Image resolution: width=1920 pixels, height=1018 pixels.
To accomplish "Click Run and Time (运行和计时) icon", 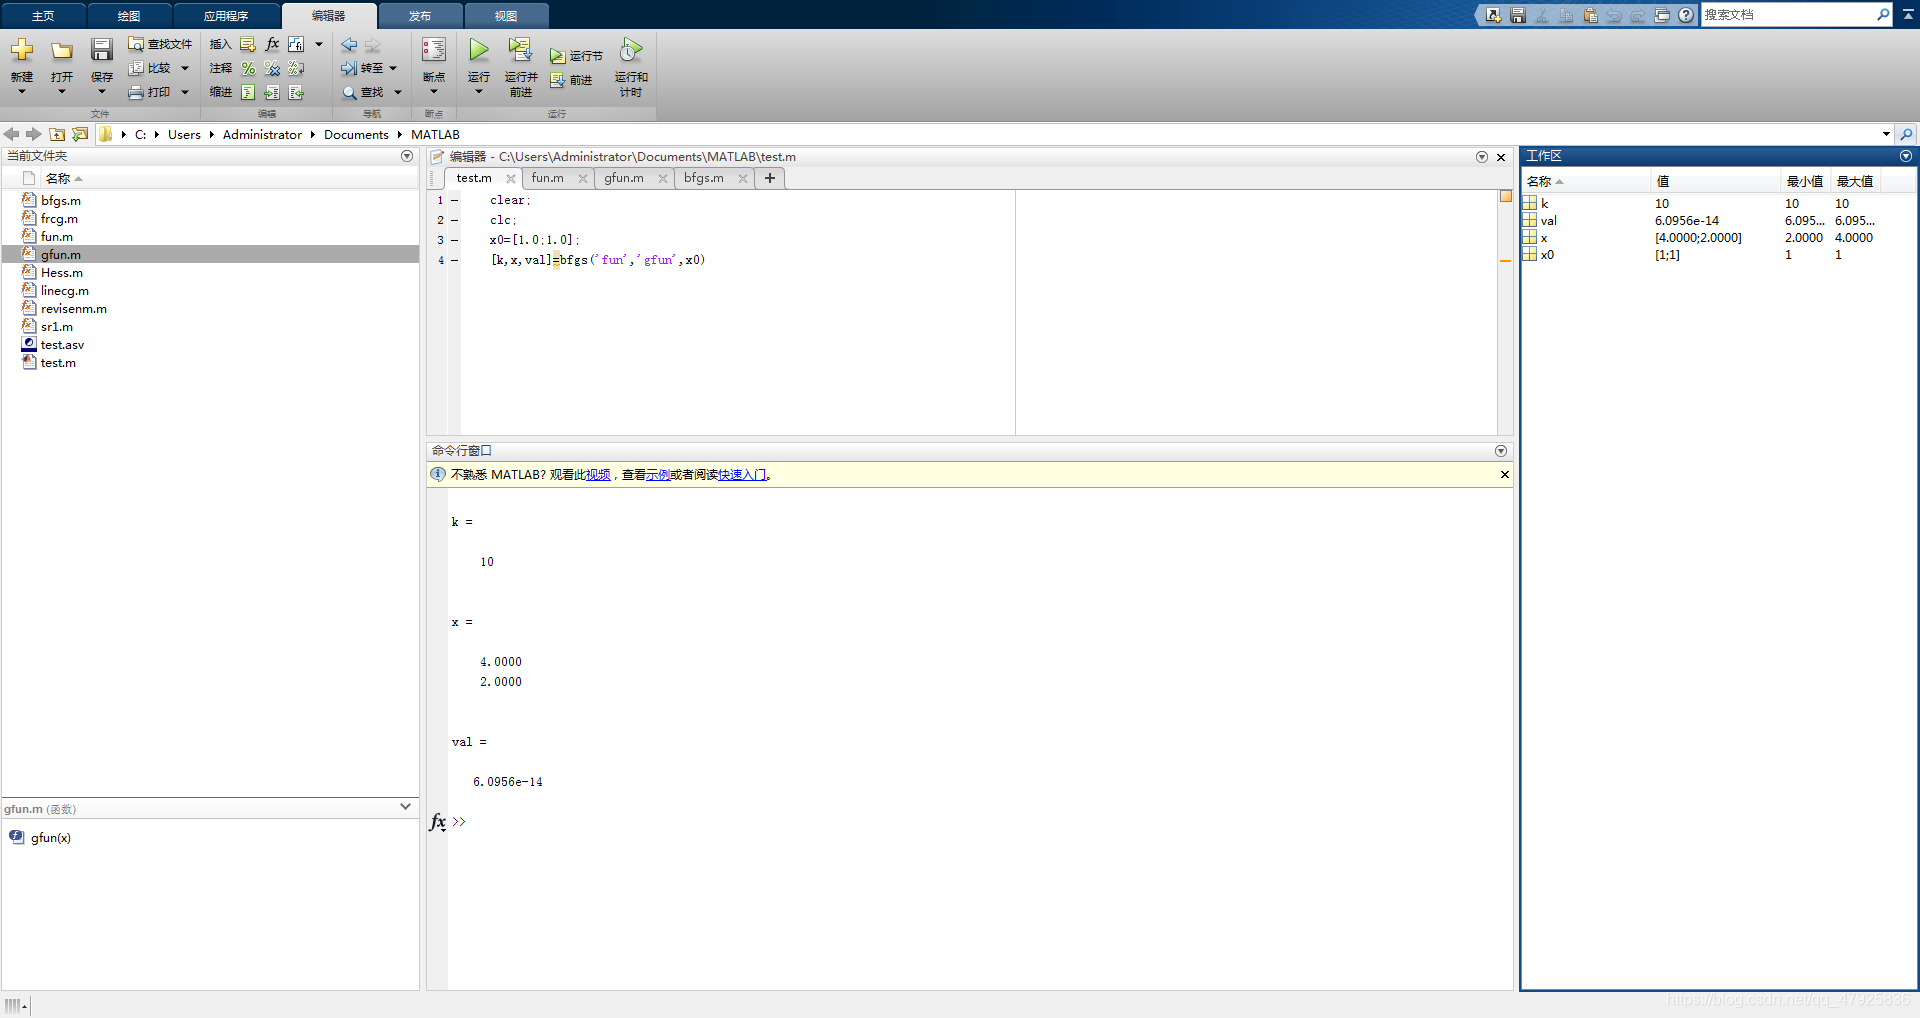I will 630,50.
